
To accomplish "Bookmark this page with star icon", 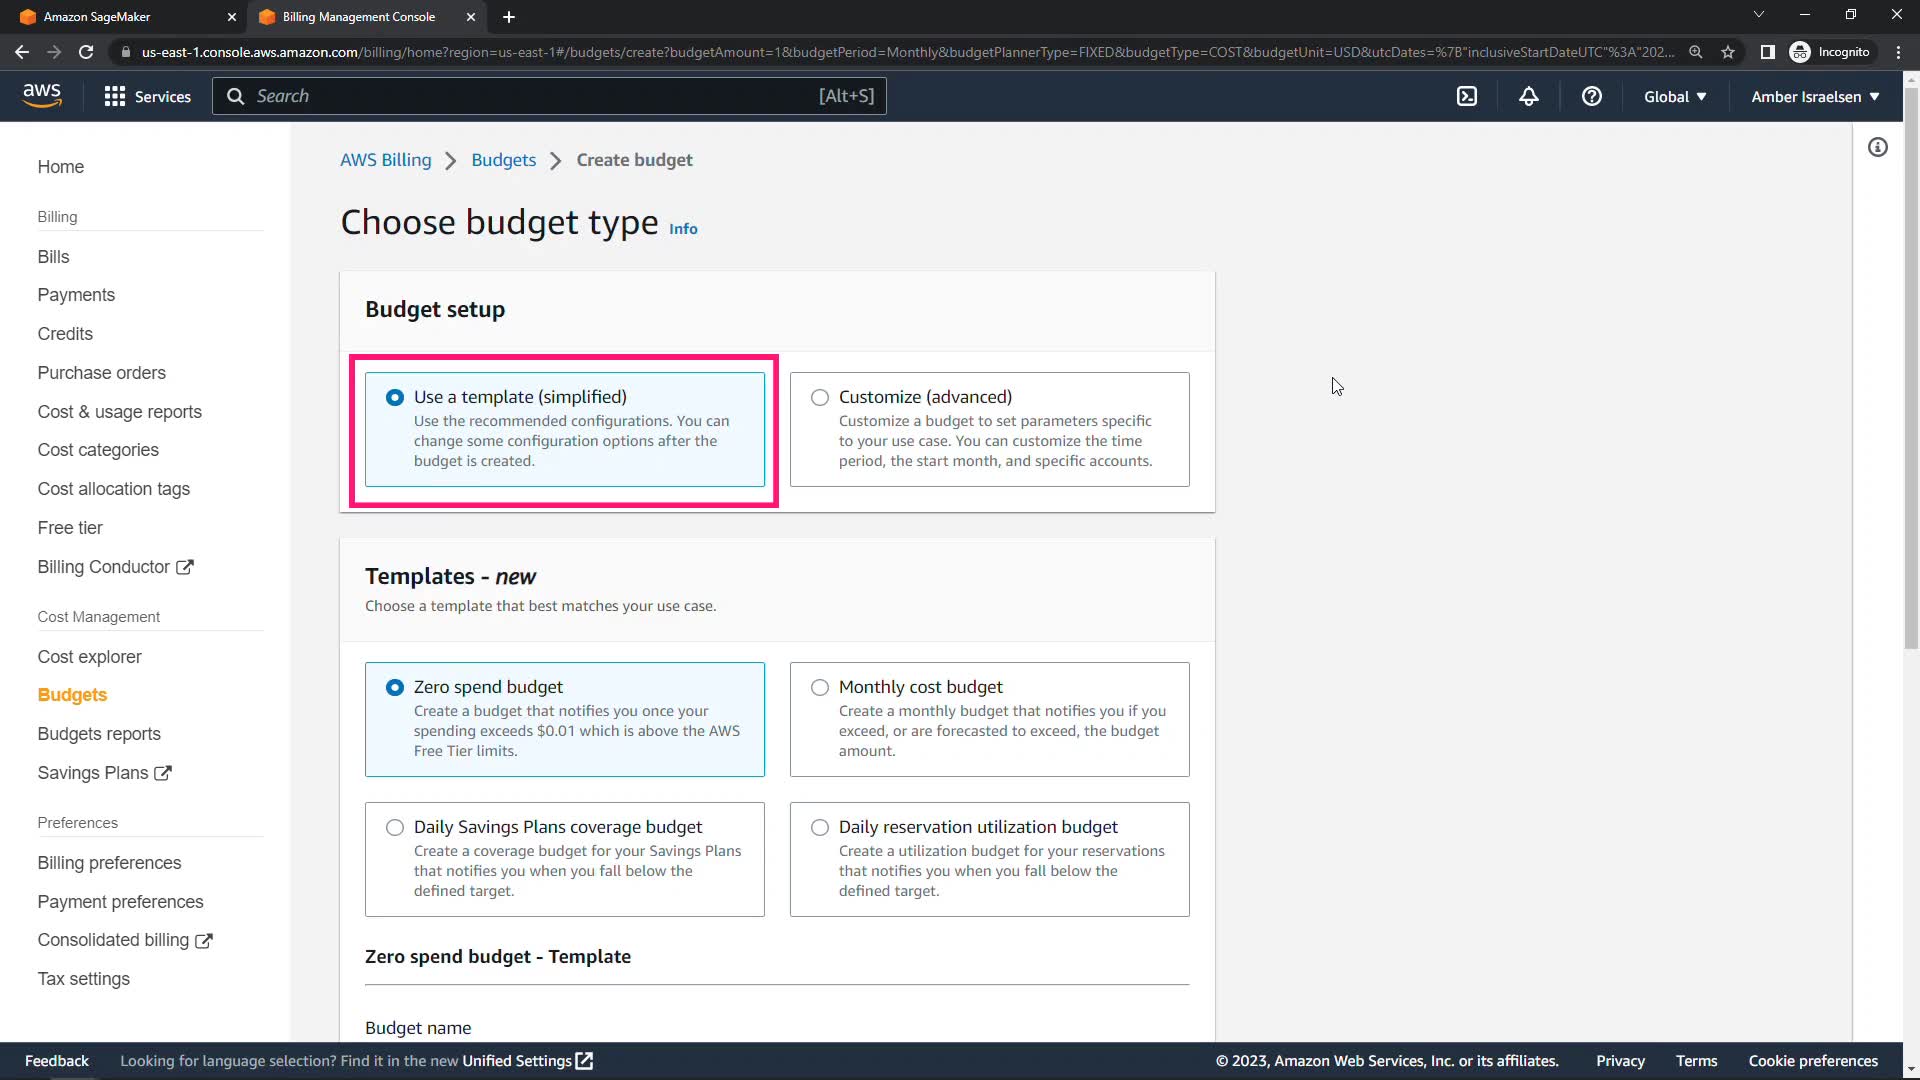I will 1728,52.
